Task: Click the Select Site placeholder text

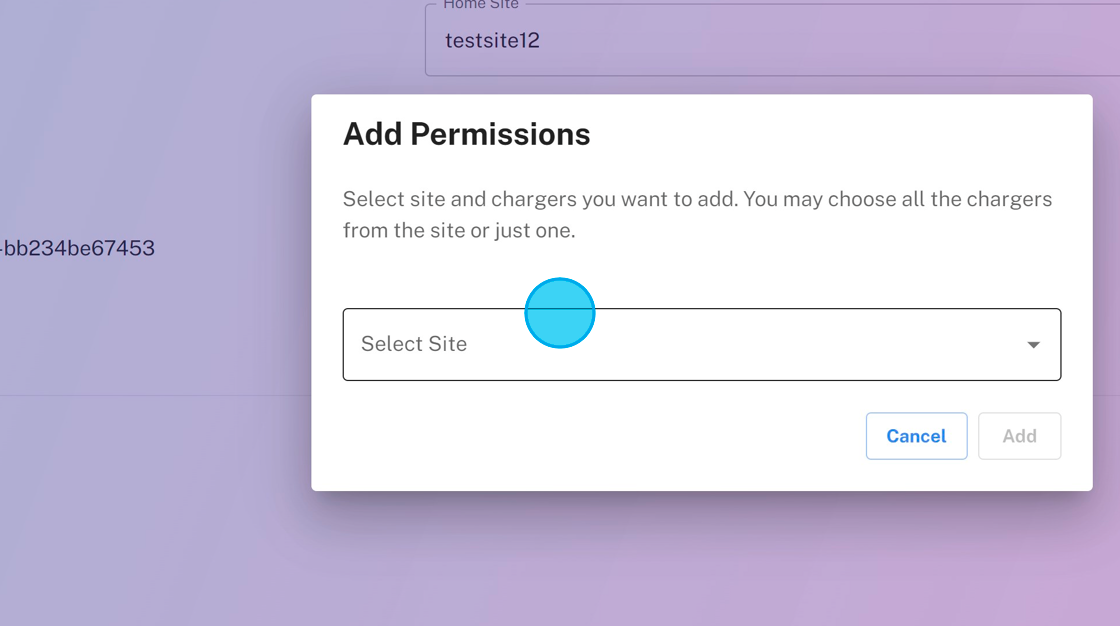Action: 414,344
